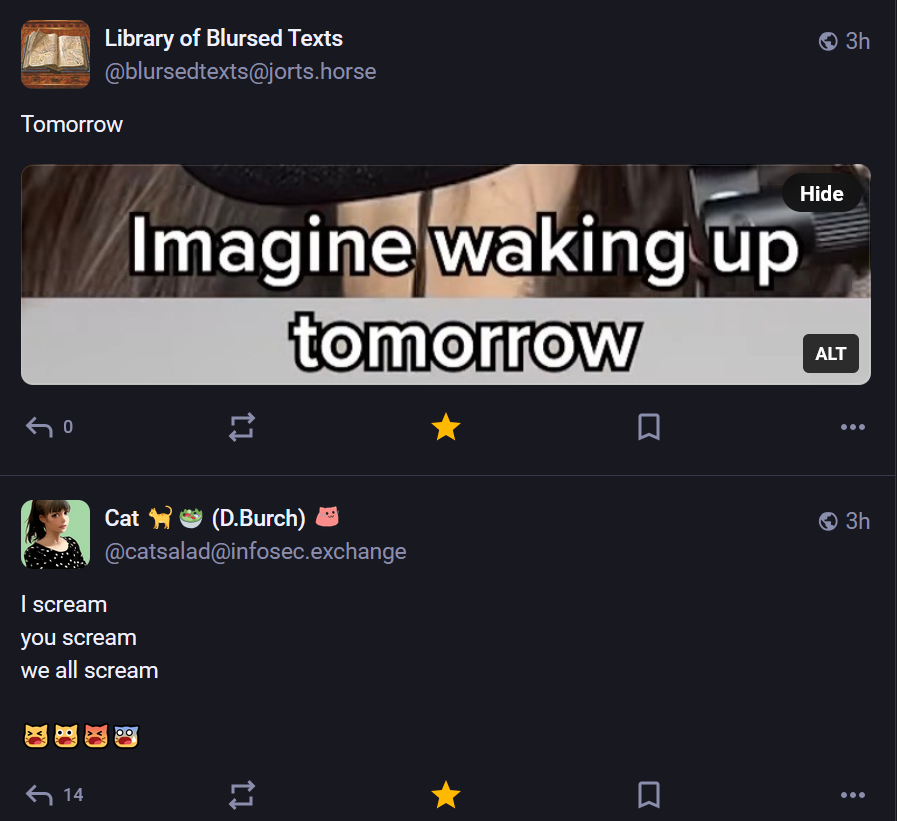
Task: Open the first post's 3h timestamp
Action: click(x=858, y=41)
